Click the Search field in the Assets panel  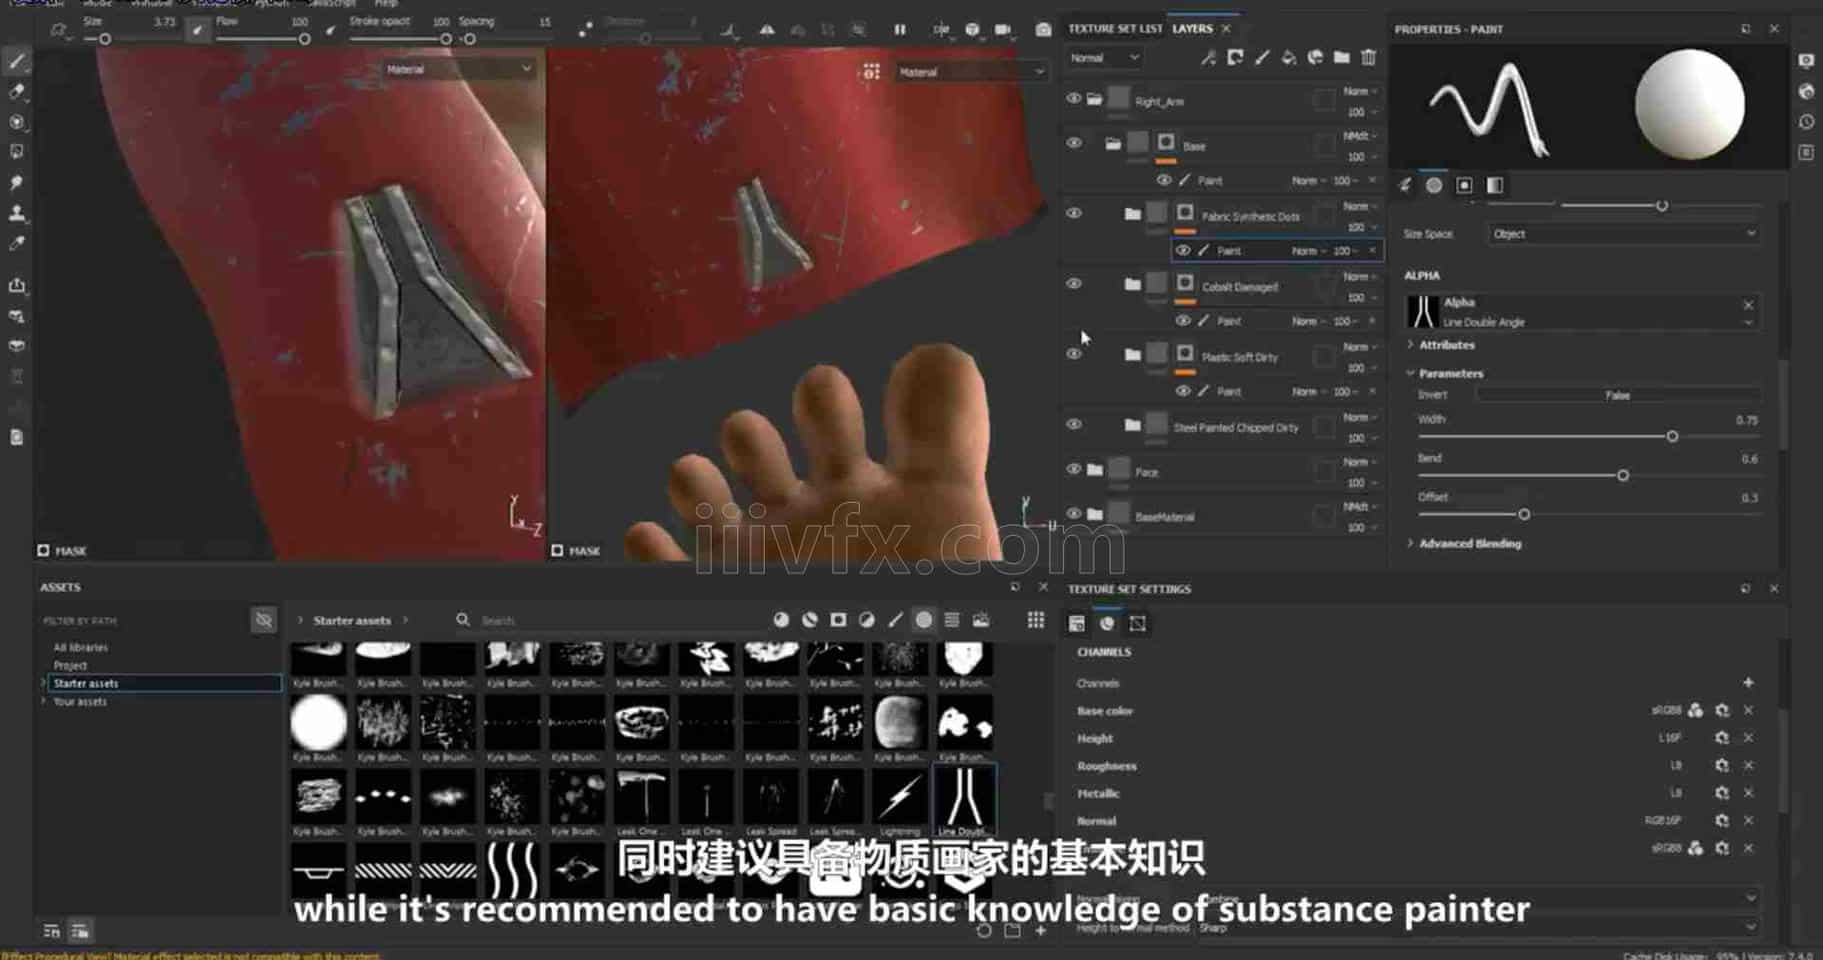coord(610,620)
